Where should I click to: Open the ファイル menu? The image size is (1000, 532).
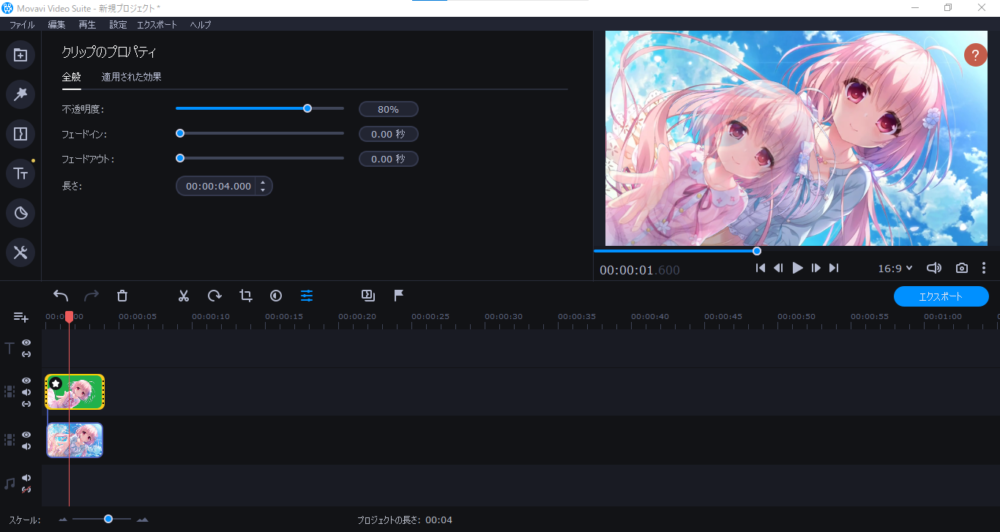click(x=22, y=24)
